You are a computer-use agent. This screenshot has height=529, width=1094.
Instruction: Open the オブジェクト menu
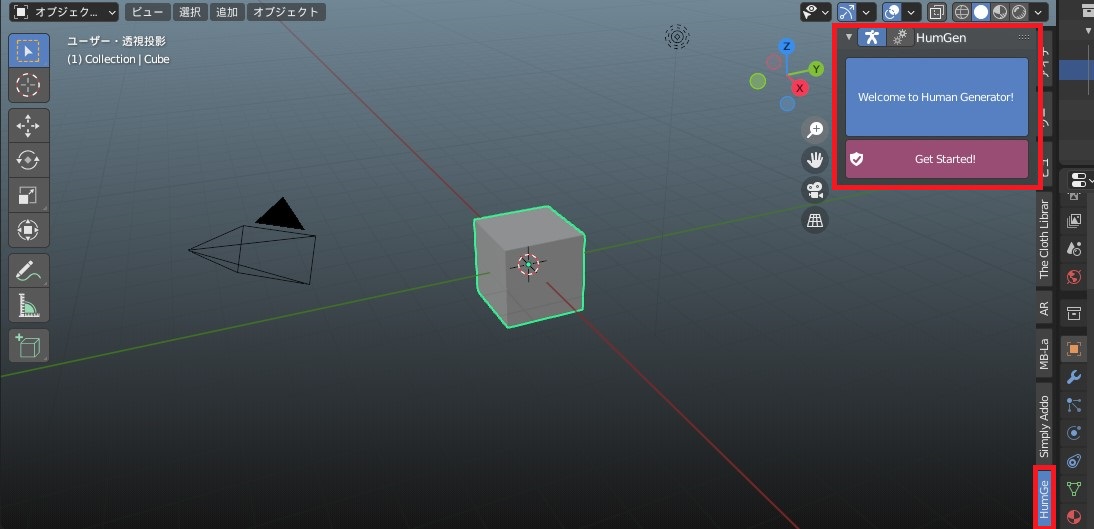(x=286, y=12)
